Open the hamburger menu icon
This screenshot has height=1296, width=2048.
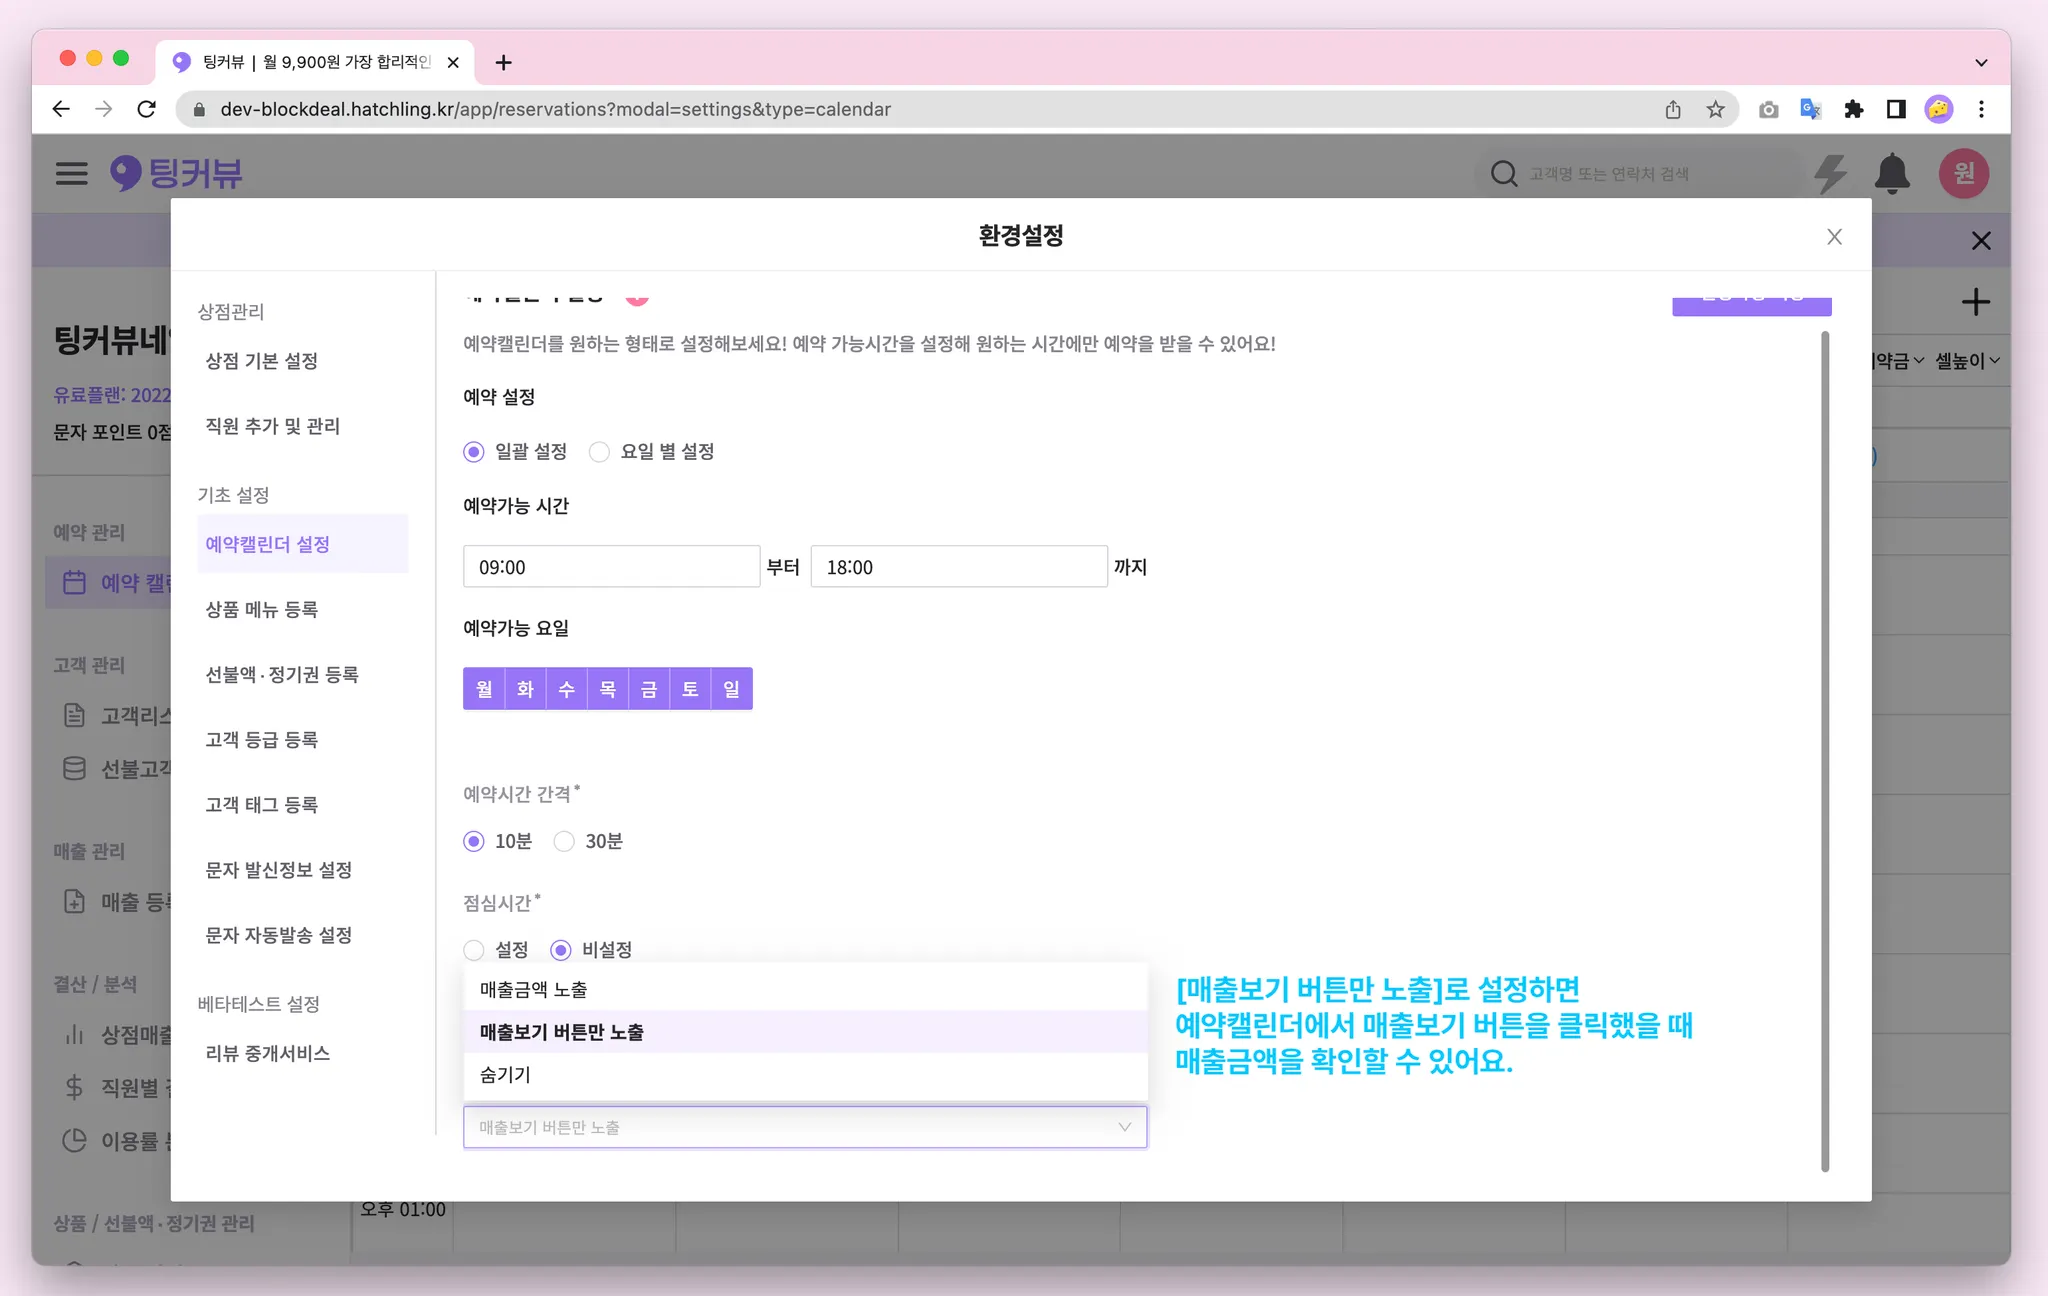pyautogui.click(x=71, y=174)
